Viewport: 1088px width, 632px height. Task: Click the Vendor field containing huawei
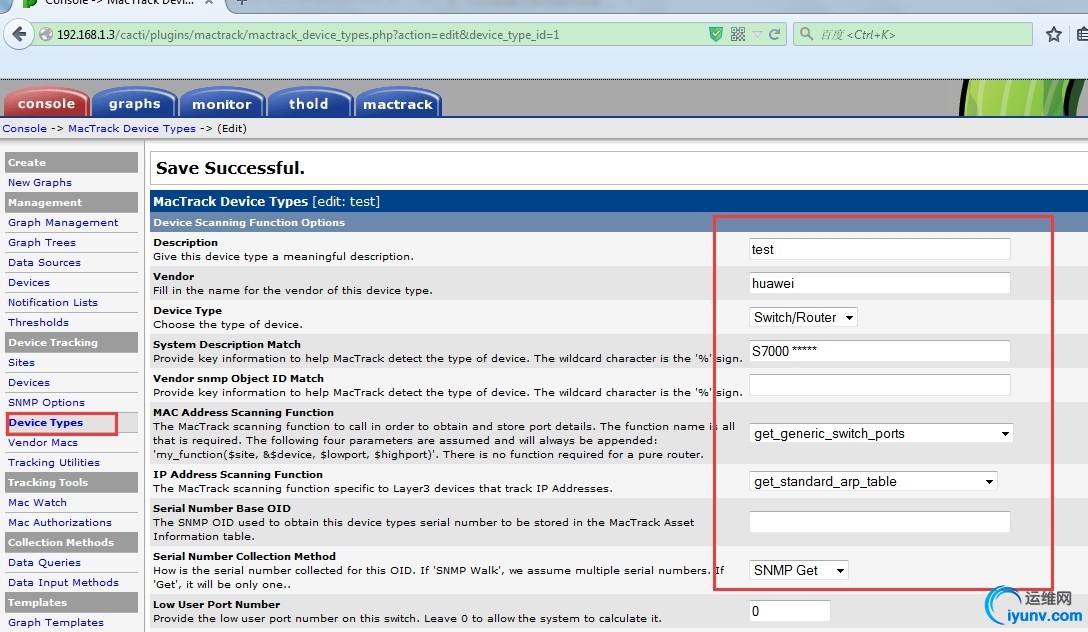click(x=879, y=283)
